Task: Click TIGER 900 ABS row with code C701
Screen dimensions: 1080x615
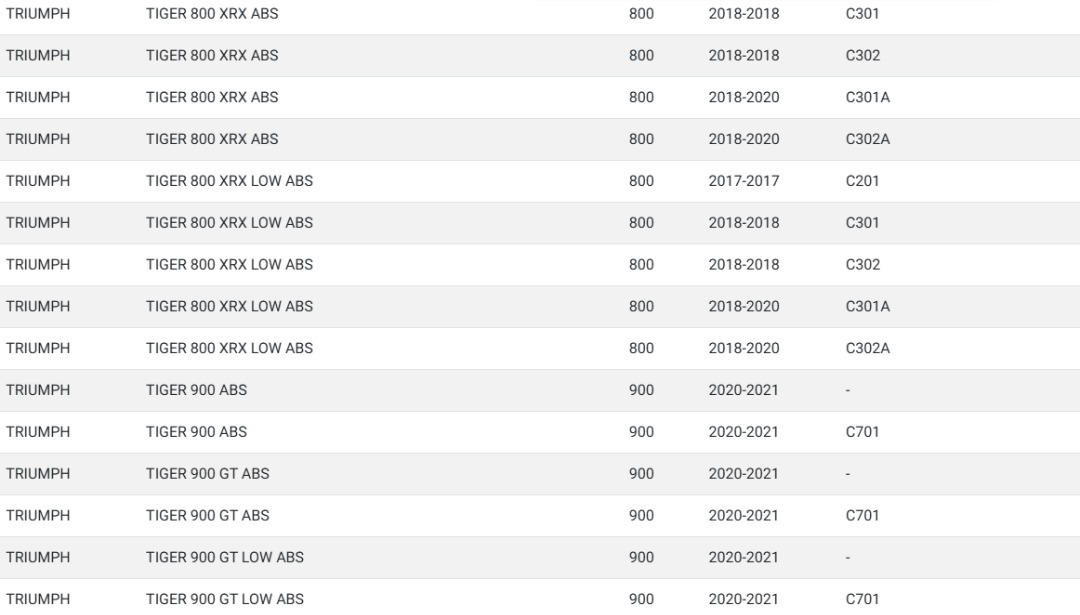Action: (x=540, y=432)
